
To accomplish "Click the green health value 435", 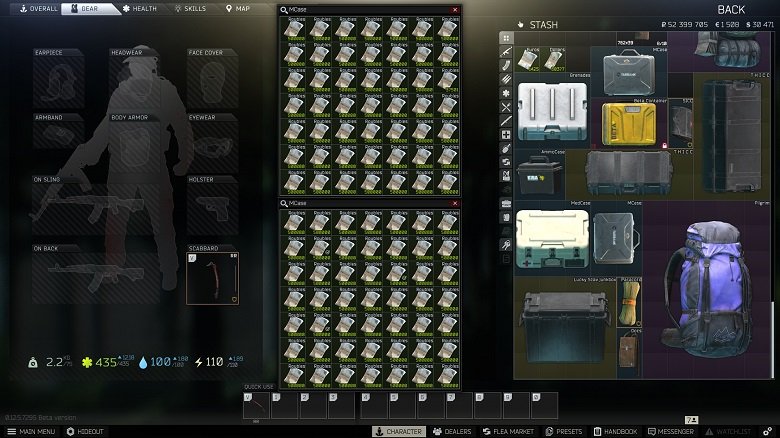I will pyautogui.click(x=106, y=362).
